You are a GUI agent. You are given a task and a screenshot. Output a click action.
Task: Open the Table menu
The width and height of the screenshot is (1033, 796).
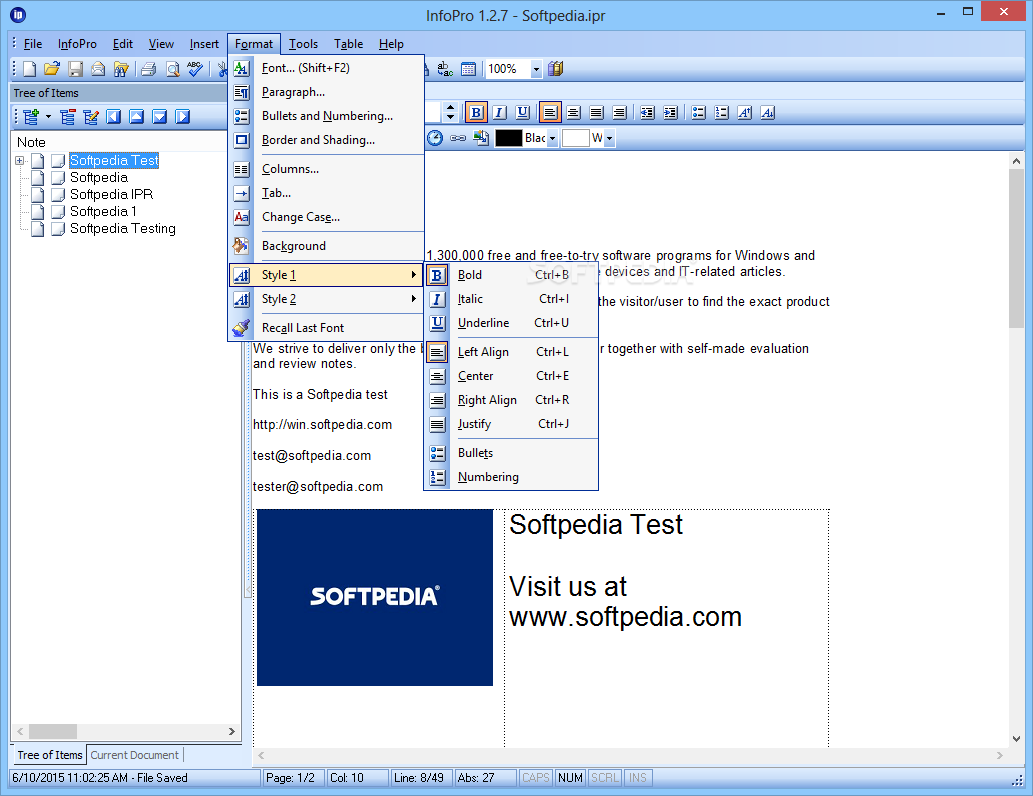[x=349, y=44]
